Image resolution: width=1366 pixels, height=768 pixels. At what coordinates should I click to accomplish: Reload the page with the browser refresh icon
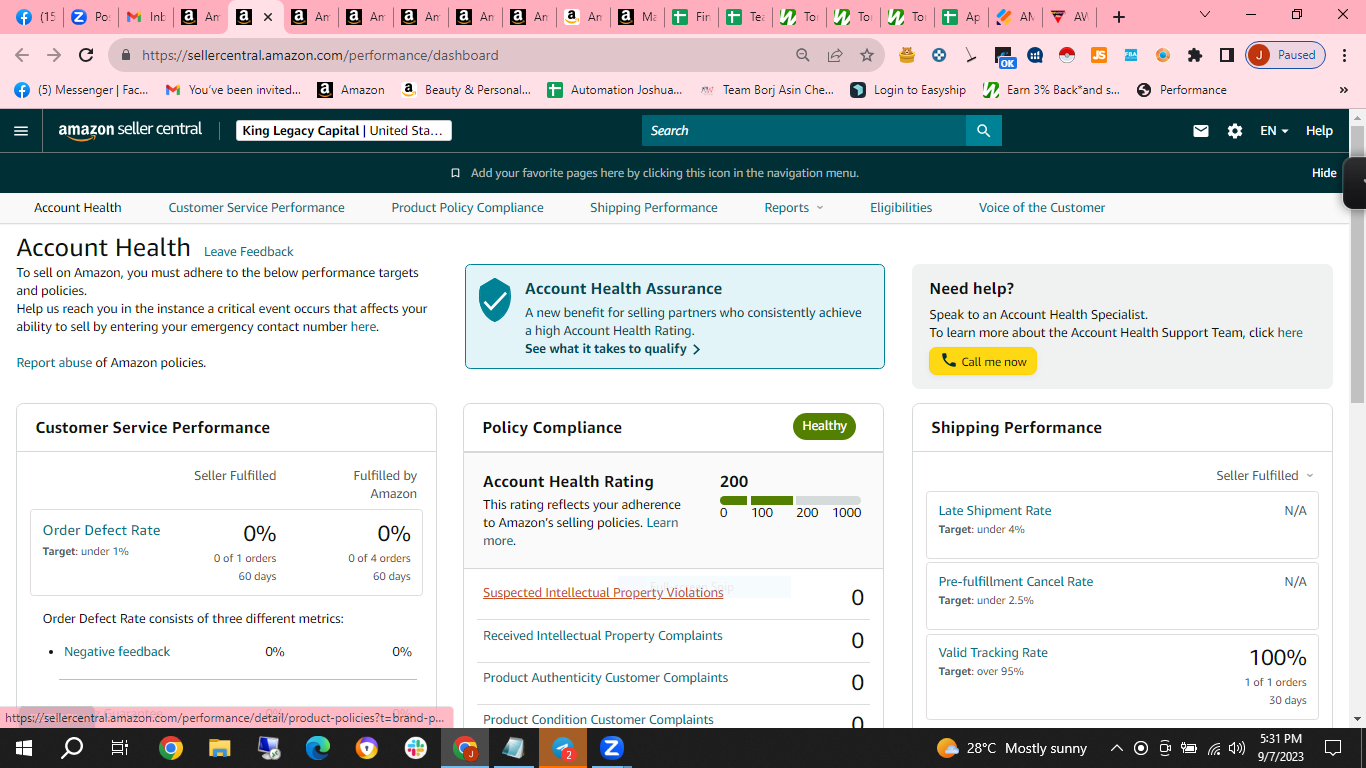86,55
